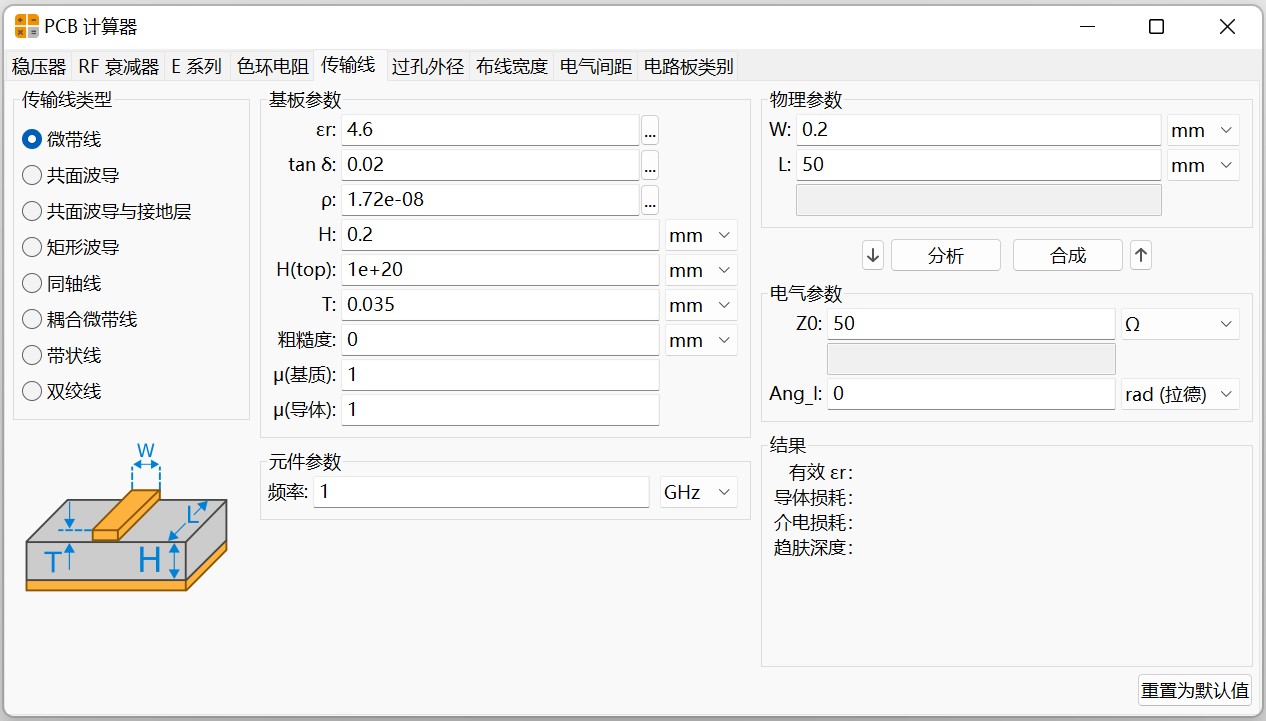The image size is (1266, 721).
Task: Switch to 电气间距 tab
Action: click(596, 67)
